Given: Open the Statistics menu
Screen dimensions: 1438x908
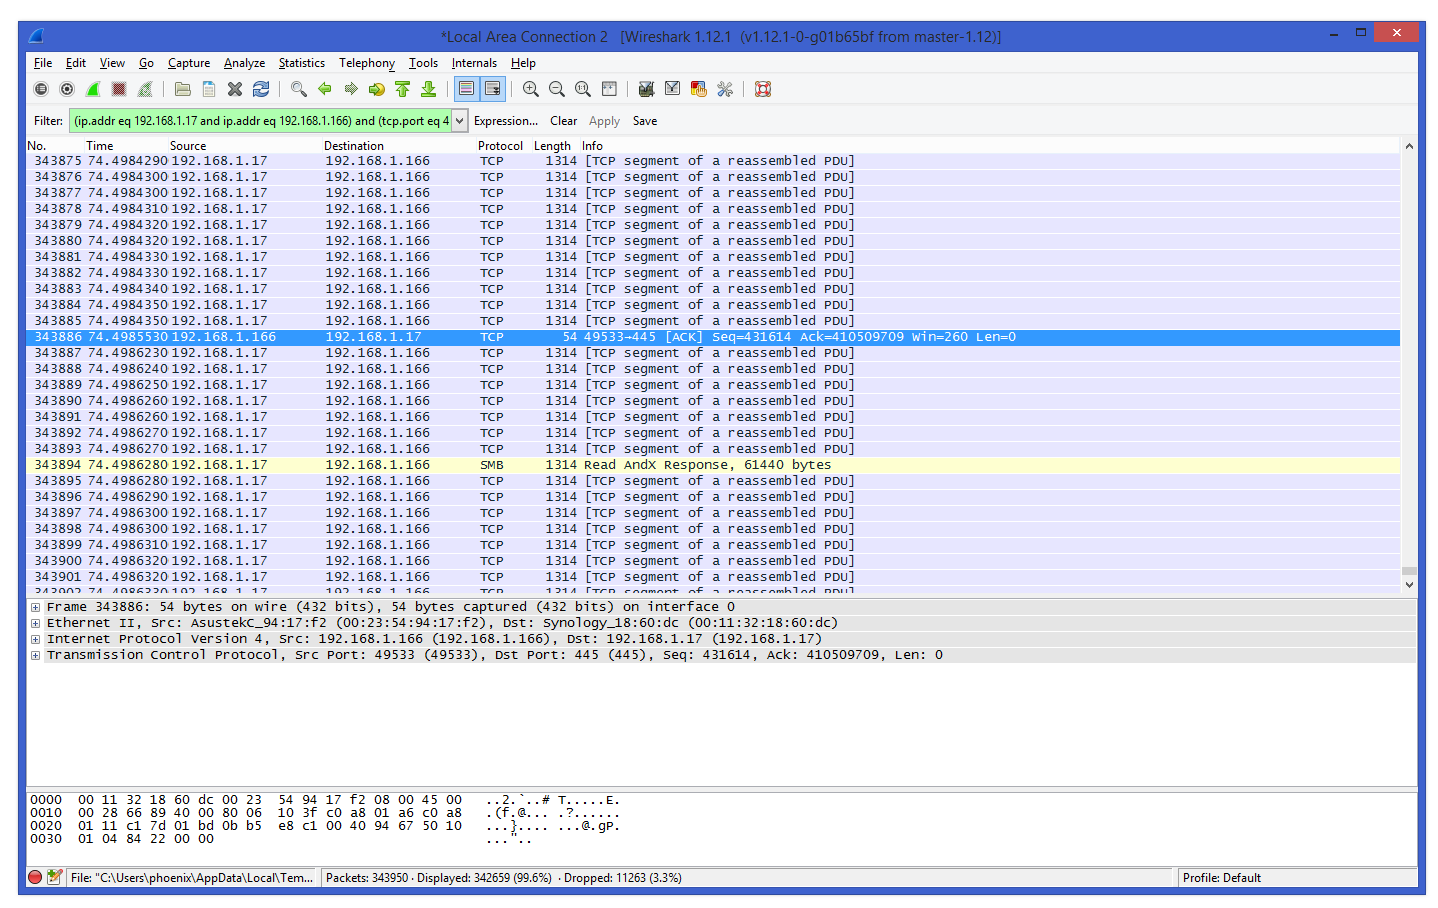Looking at the screenshot, I should pyautogui.click(x=301, y=63).
